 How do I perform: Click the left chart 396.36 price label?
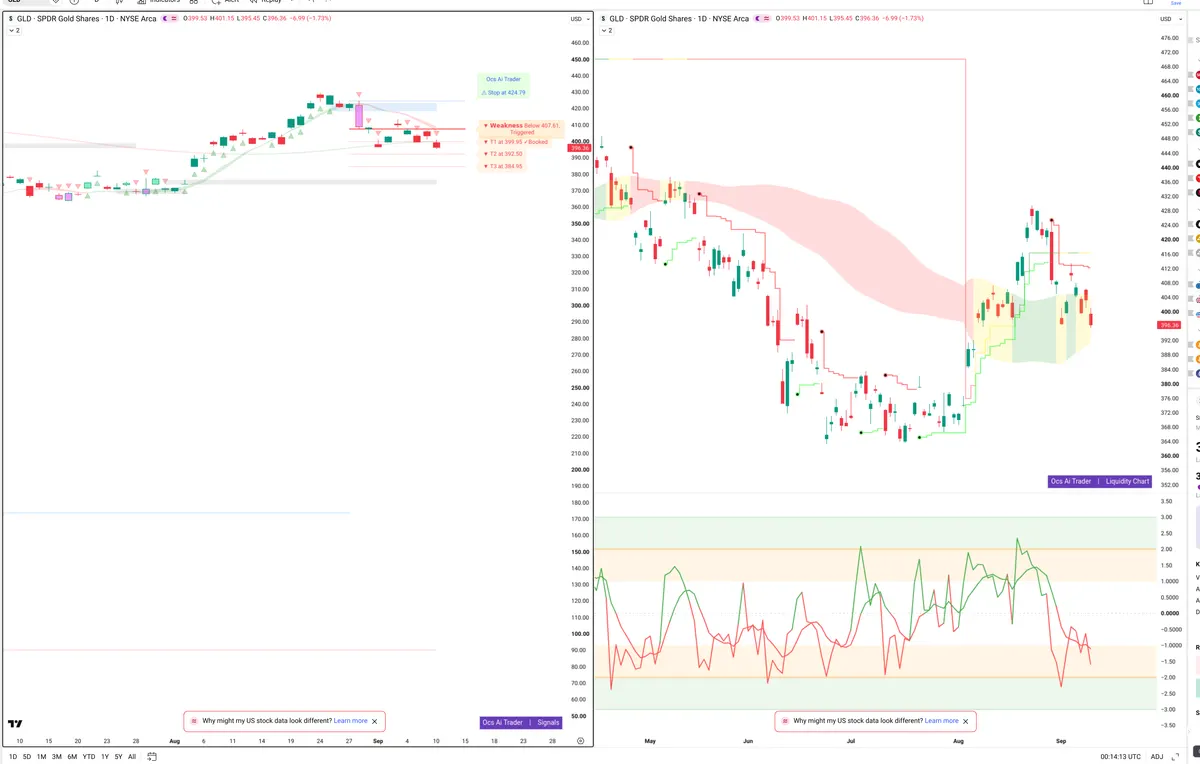click(x=578, y=148)
